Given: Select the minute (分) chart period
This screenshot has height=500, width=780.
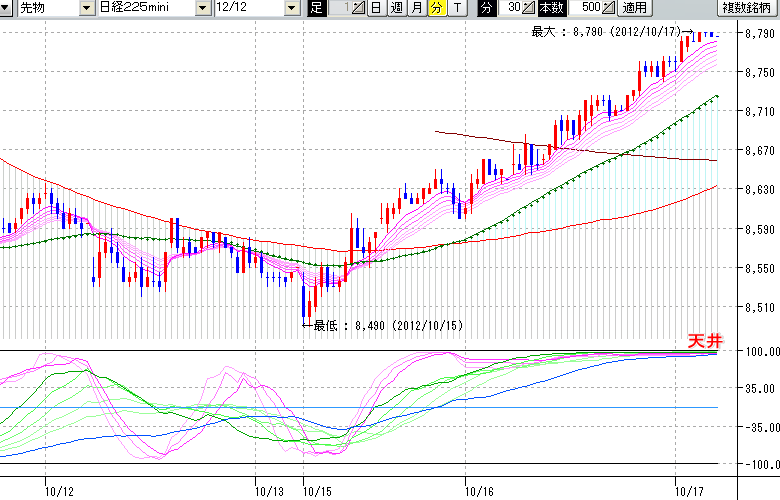Looking at the screenshot, I should (436, 8).
